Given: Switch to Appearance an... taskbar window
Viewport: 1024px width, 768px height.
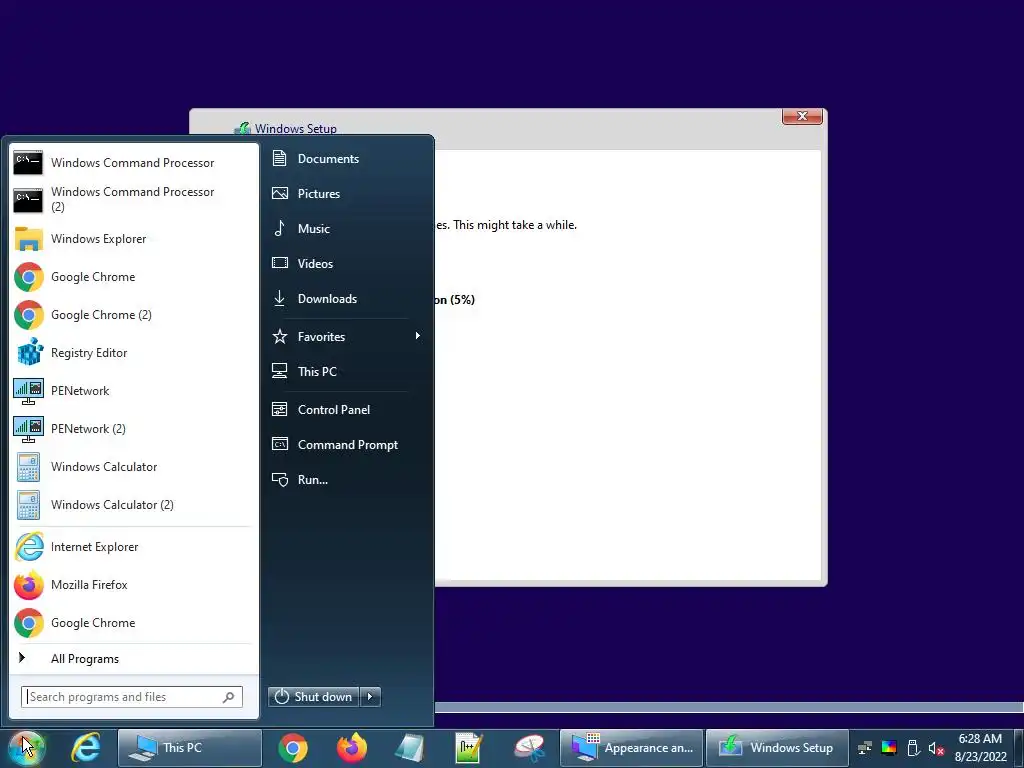Looking at the screenshot, I should point(632,748).
